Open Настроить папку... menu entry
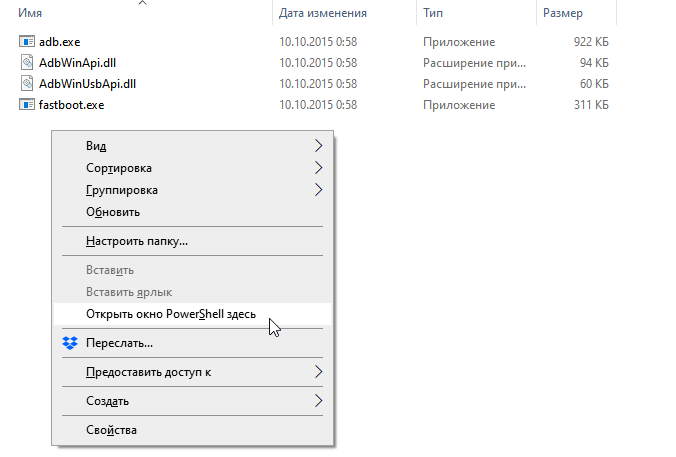 137,241
